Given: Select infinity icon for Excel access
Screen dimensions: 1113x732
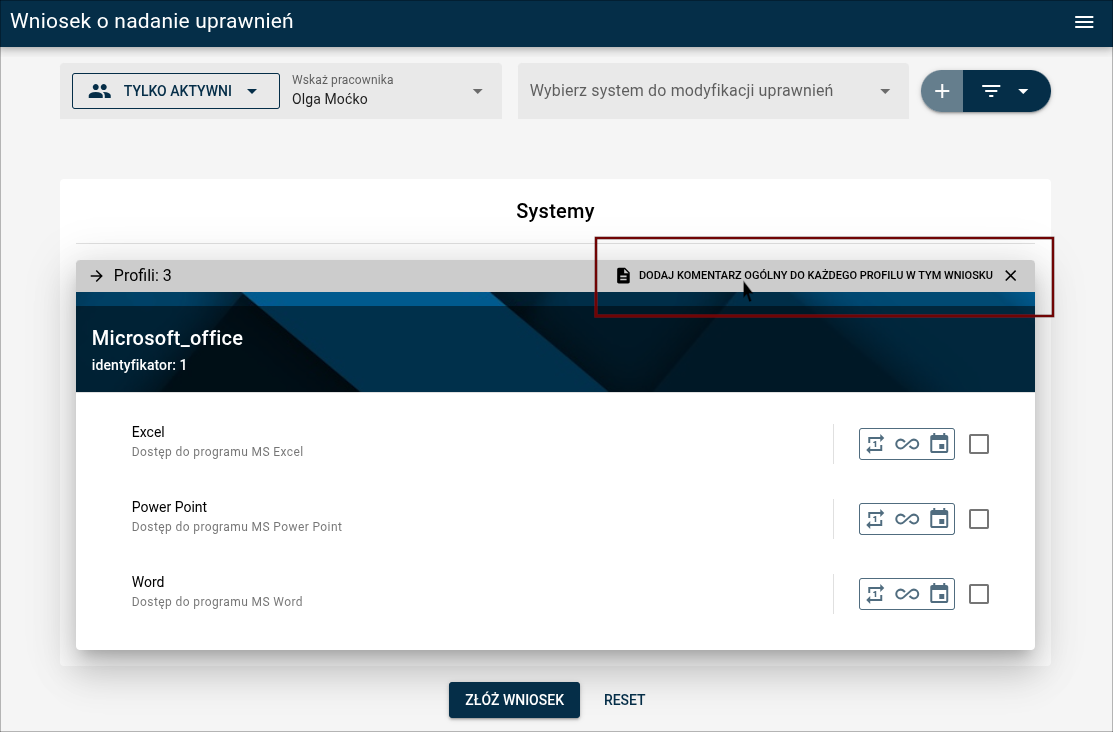Looking at the screenshot, I should pyautogui.click(x=907, y=444).
